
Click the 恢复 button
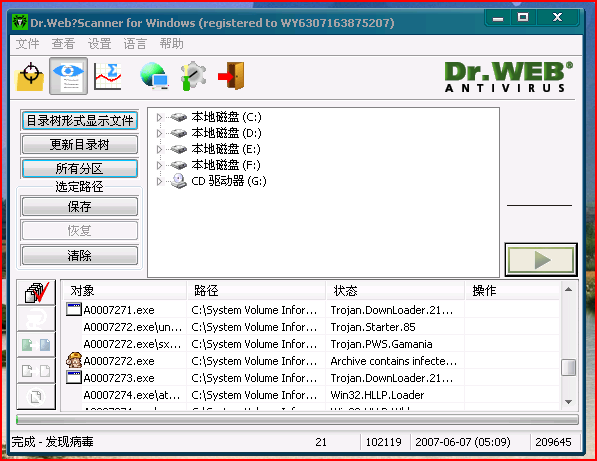point(80,231)
